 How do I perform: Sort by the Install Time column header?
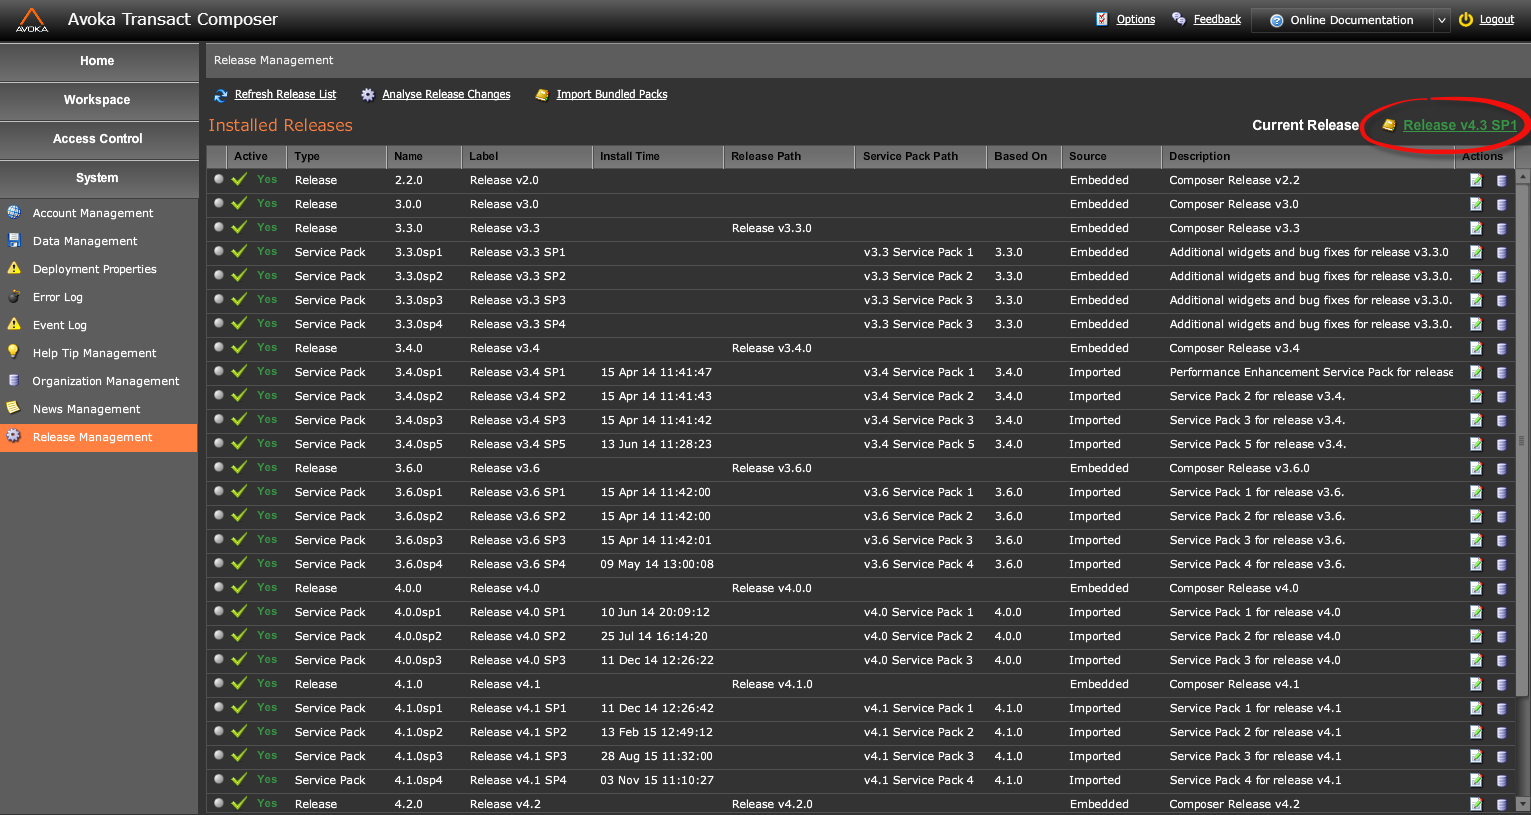[x=658, y=156]
